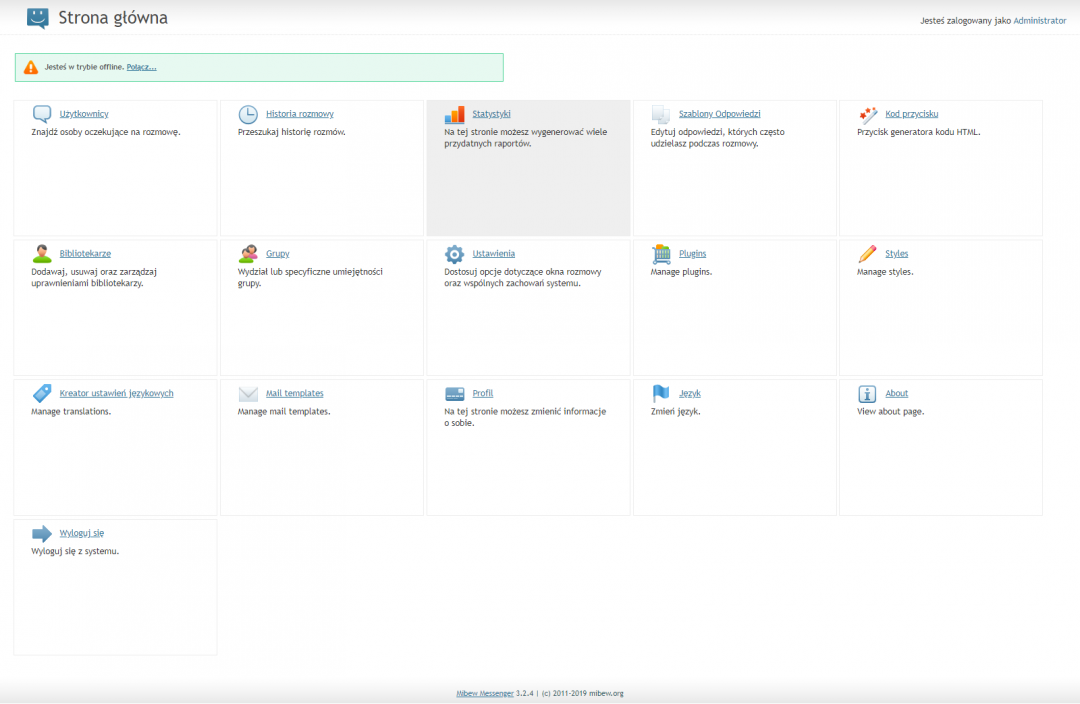1080x704 pixels.
Task: Open the Język link
Action: pyautogui.click(x=689, y=393)
